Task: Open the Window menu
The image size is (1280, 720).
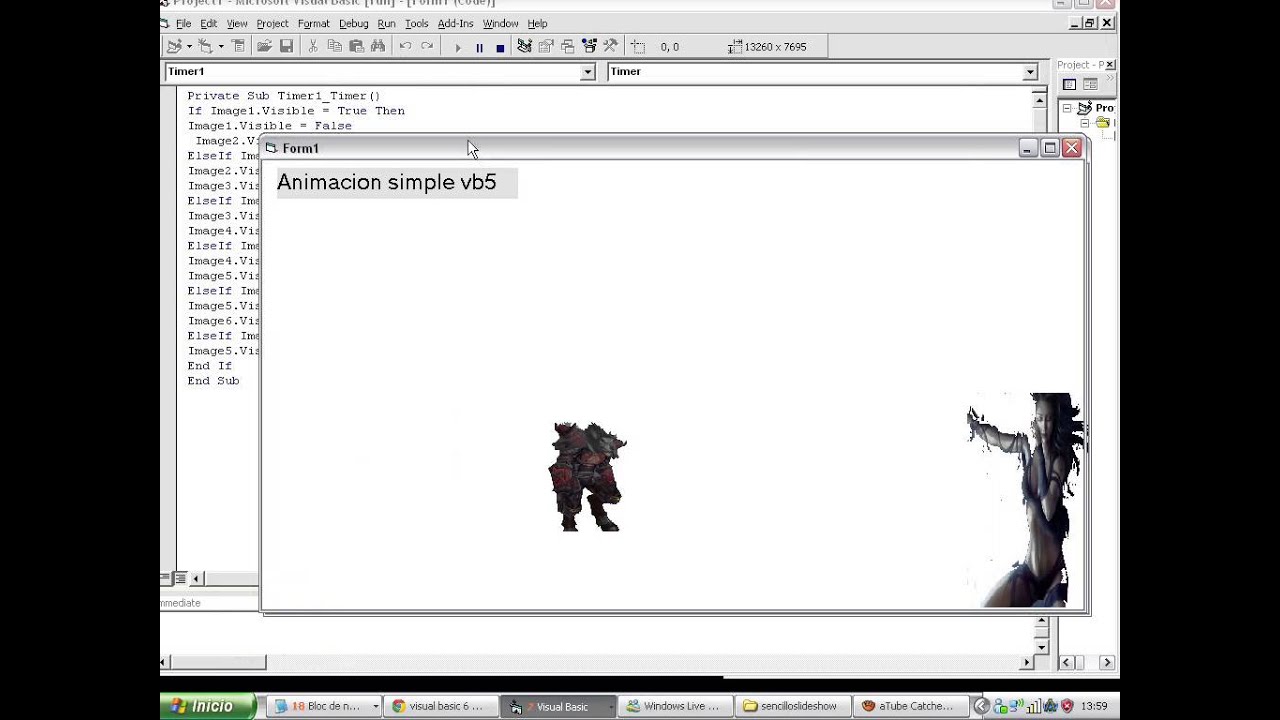Action: pos(500,23)
